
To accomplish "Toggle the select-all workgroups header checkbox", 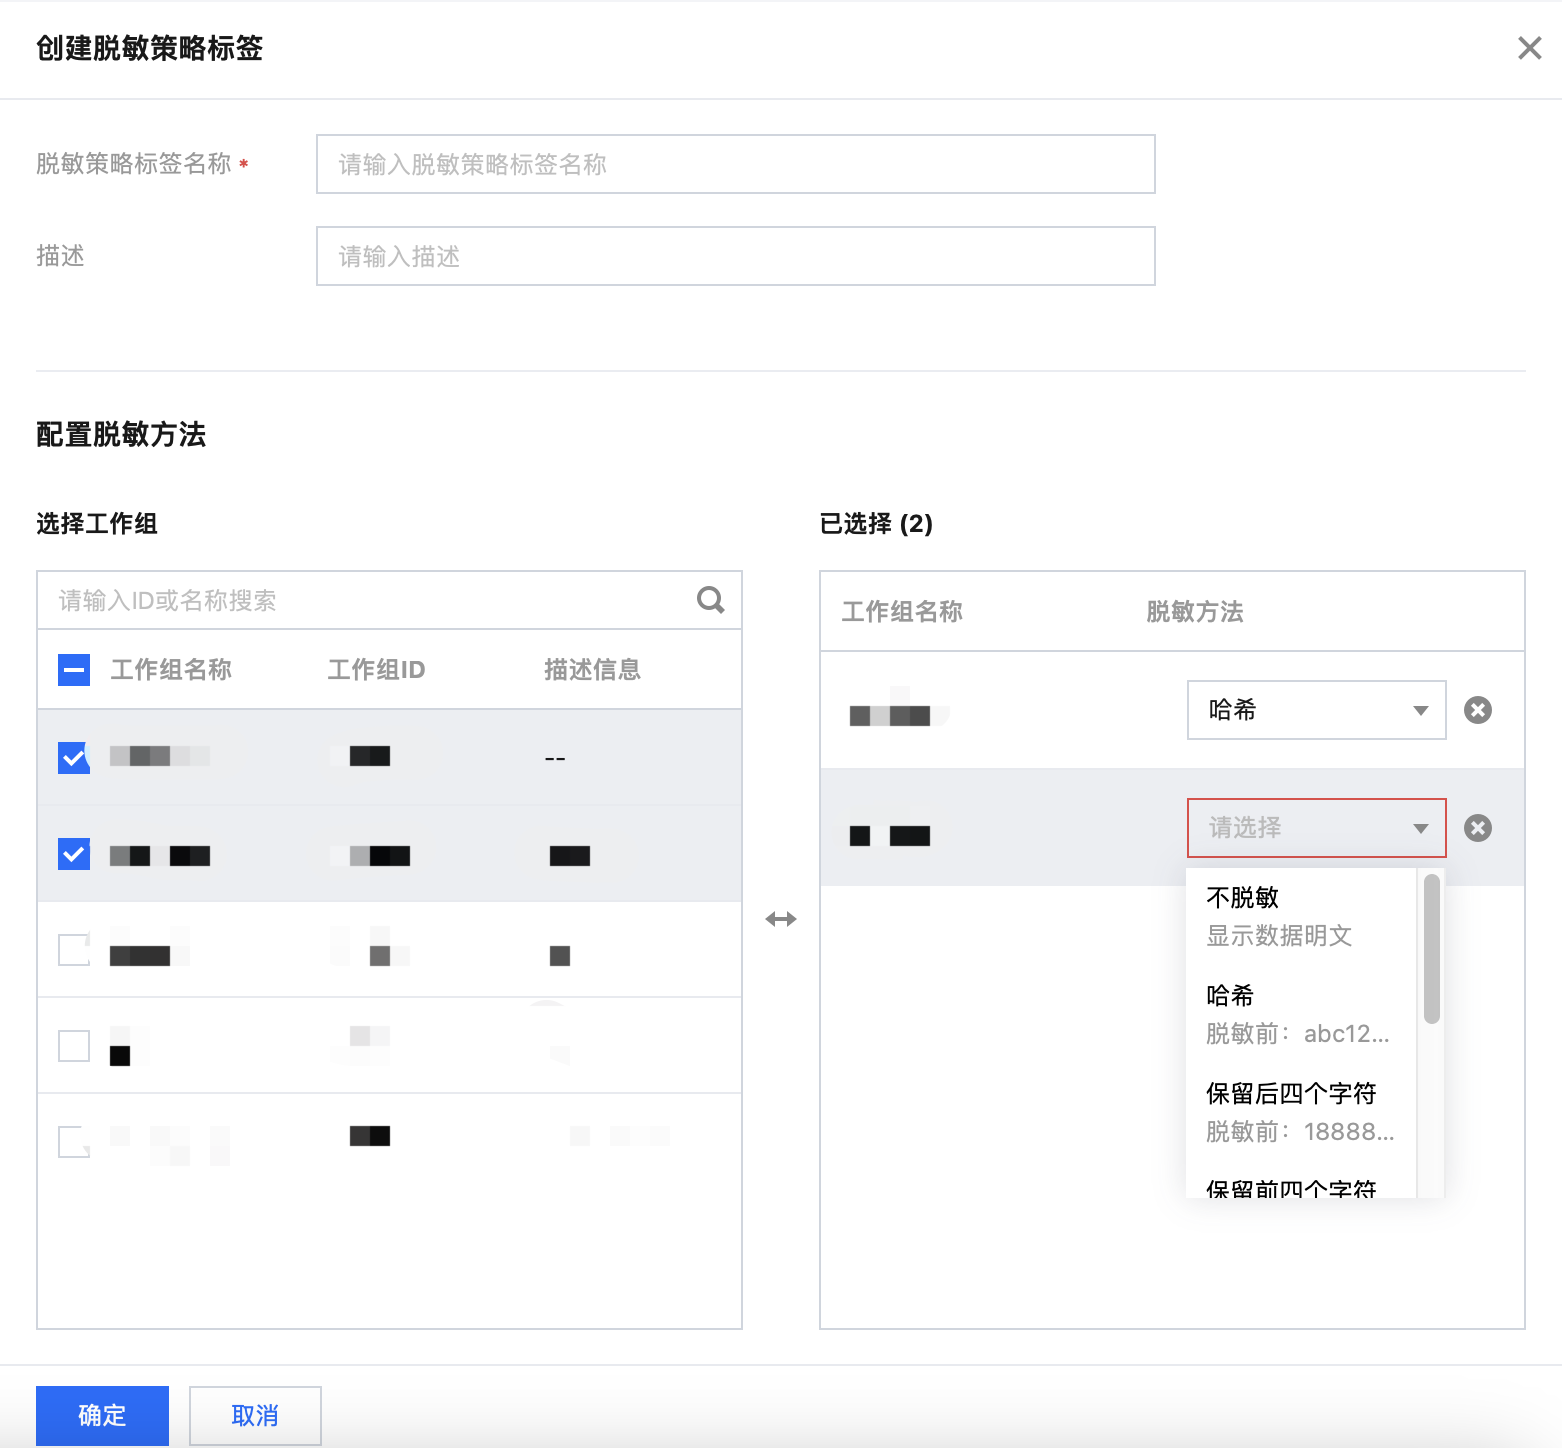I will click(74, 669).
